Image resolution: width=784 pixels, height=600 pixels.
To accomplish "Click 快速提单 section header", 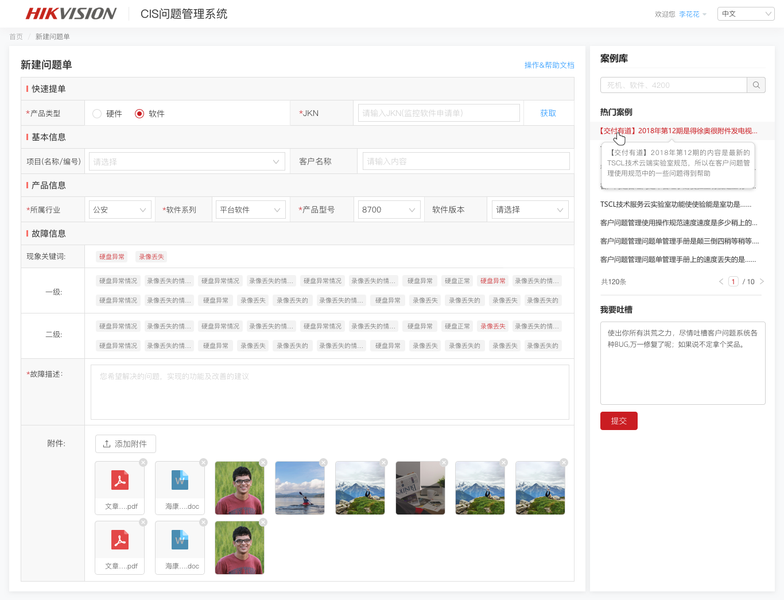I will click(x=48, y=88).
